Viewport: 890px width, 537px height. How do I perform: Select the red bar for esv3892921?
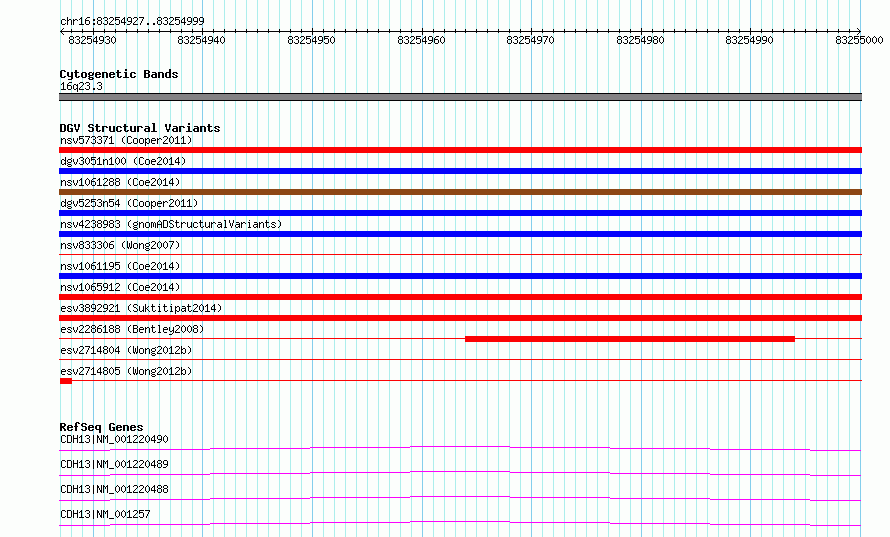[x=460, y=318]
